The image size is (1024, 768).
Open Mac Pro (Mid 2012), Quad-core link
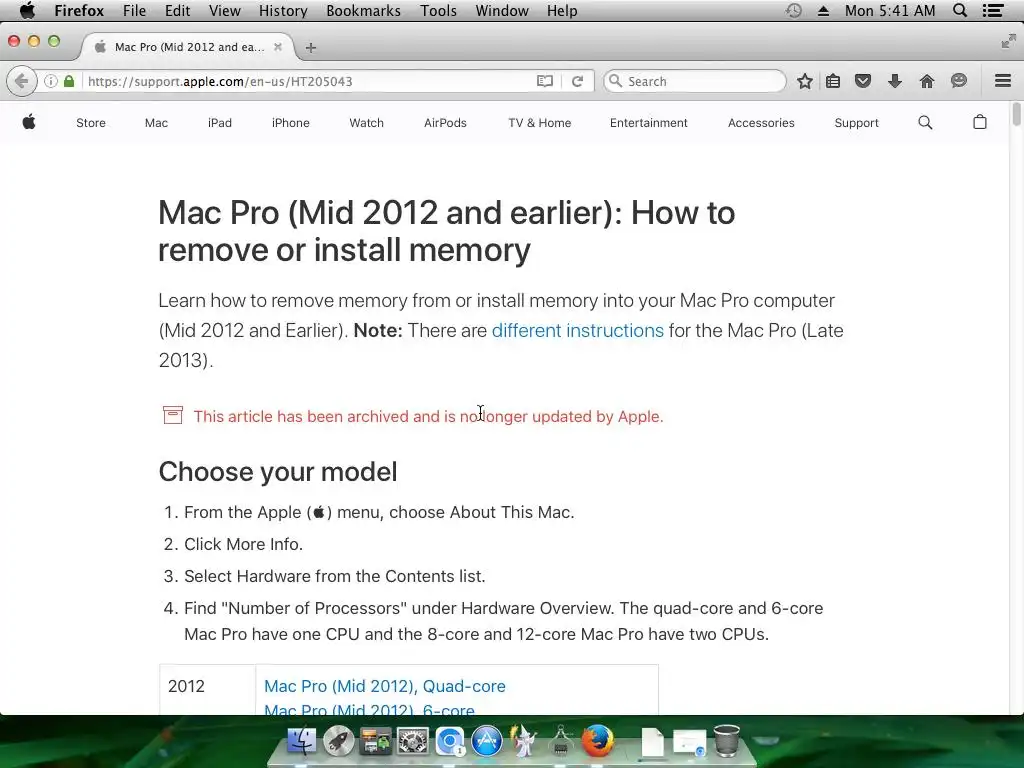pyautogui.click(x=385, y=686)
